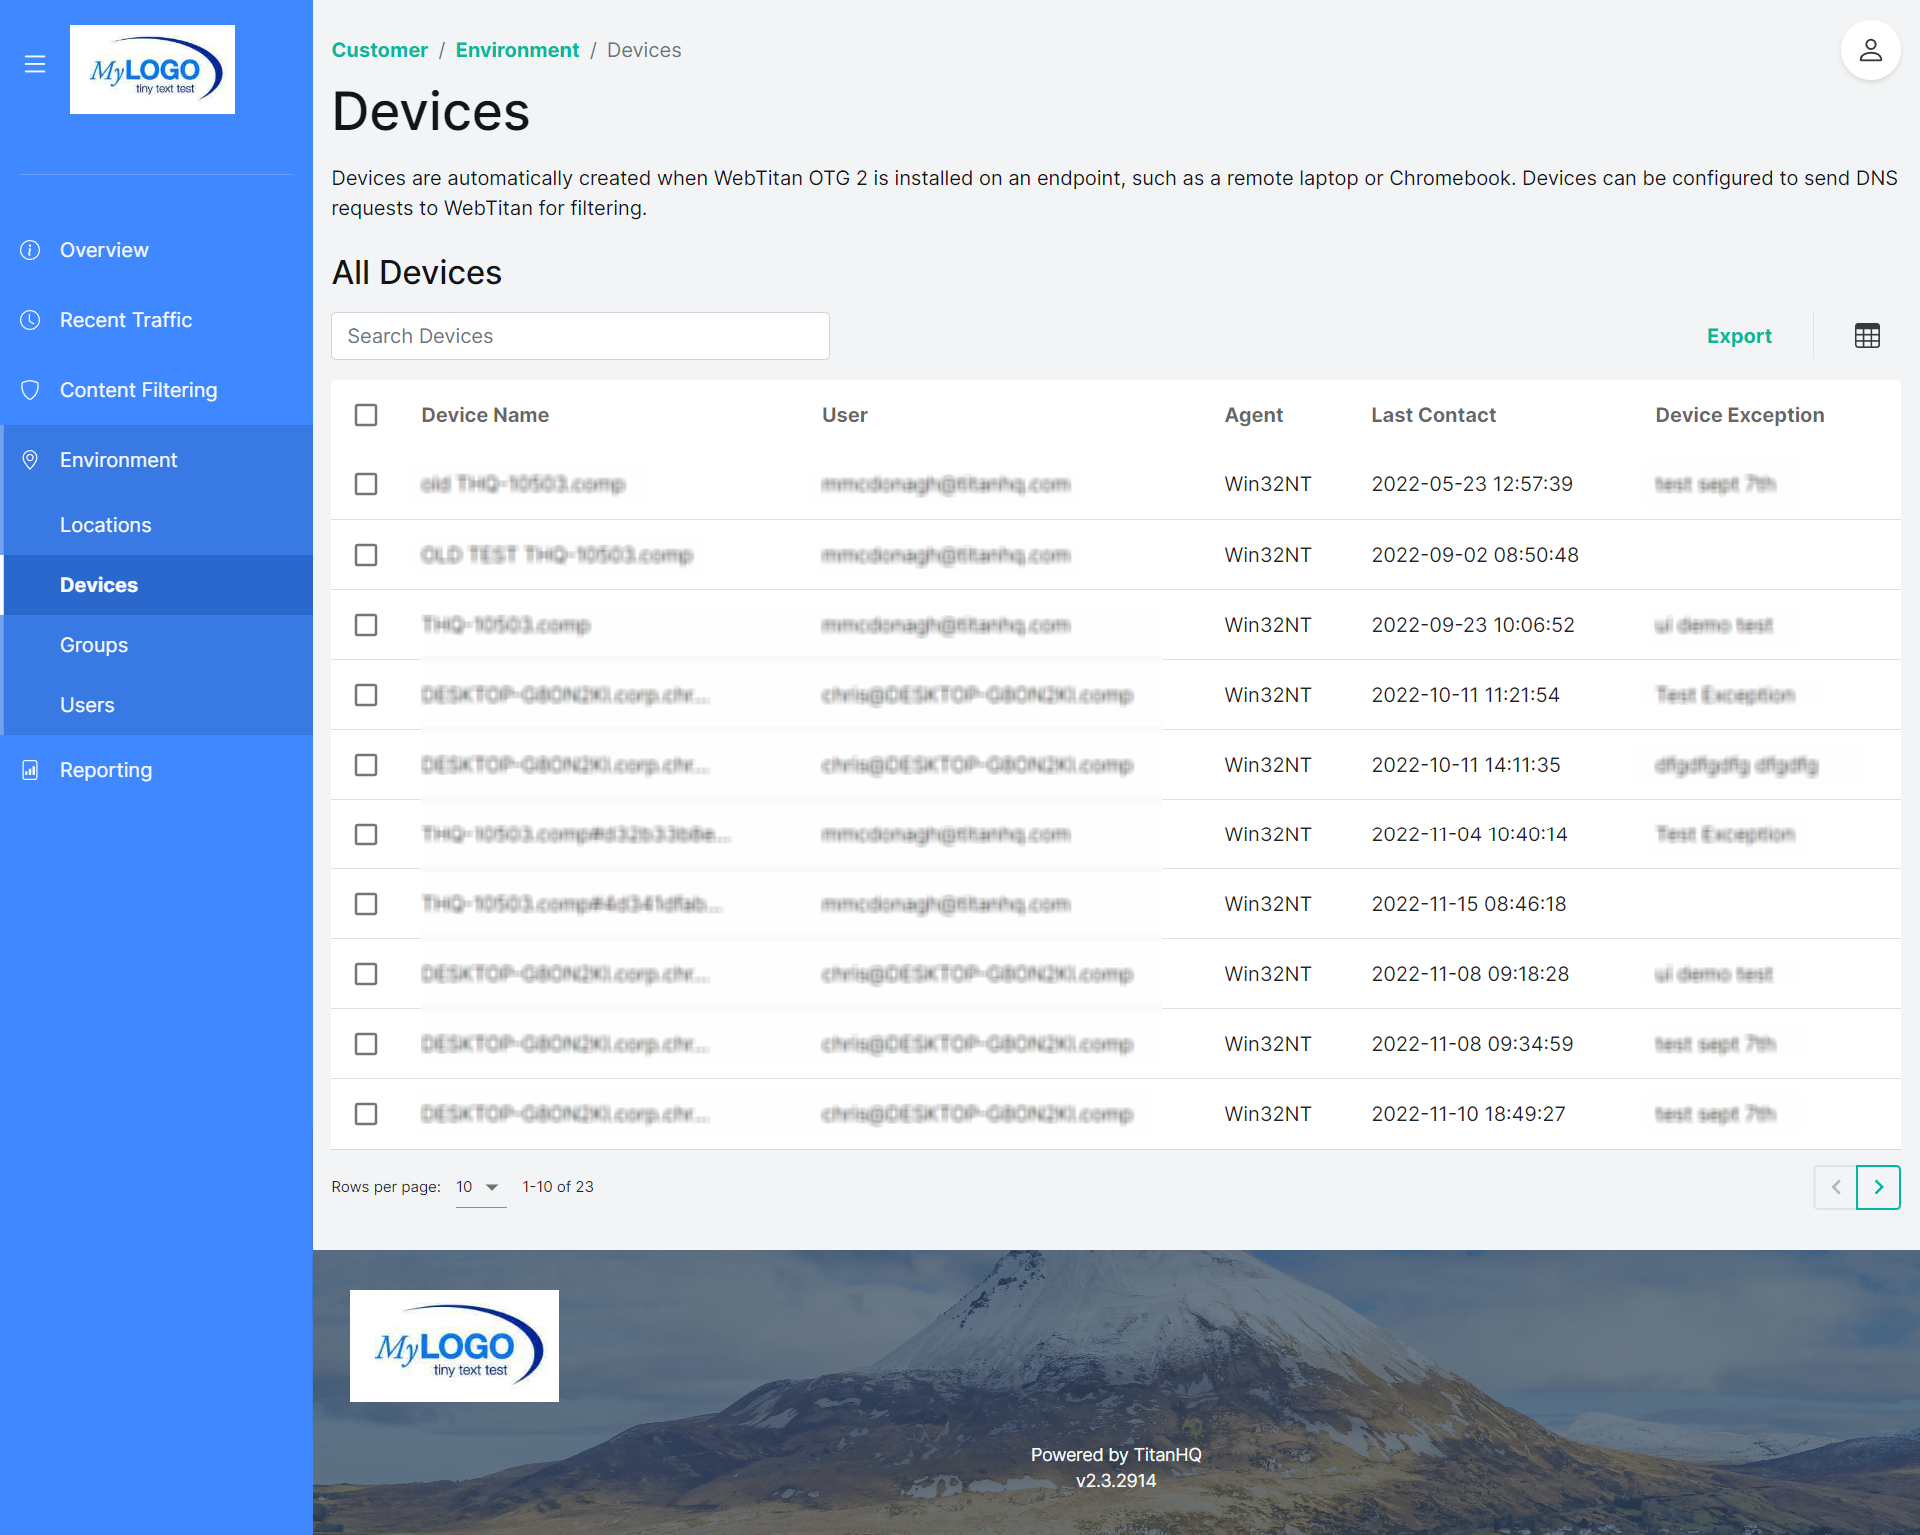
Task: Click the Reporting bar chart icon
Action: tap(30, 769)
